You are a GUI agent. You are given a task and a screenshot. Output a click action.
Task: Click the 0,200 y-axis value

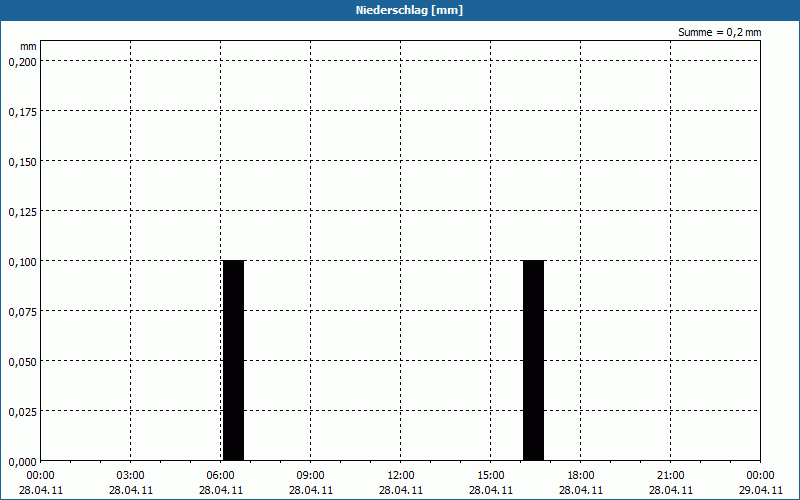tap(22, 62)
